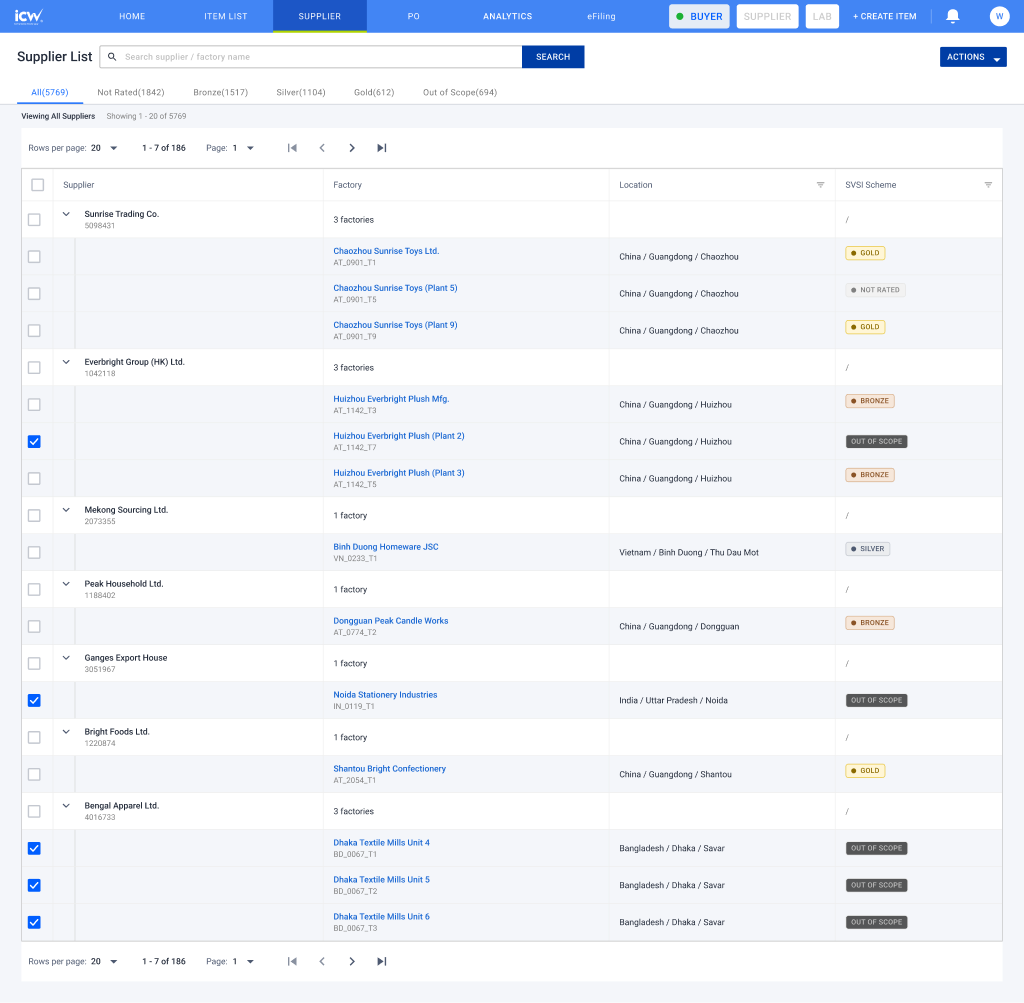1024x1003 pixels.
Task: Collapse the Everbright Group (HK) Ltd. row
Action: (66, 362)
